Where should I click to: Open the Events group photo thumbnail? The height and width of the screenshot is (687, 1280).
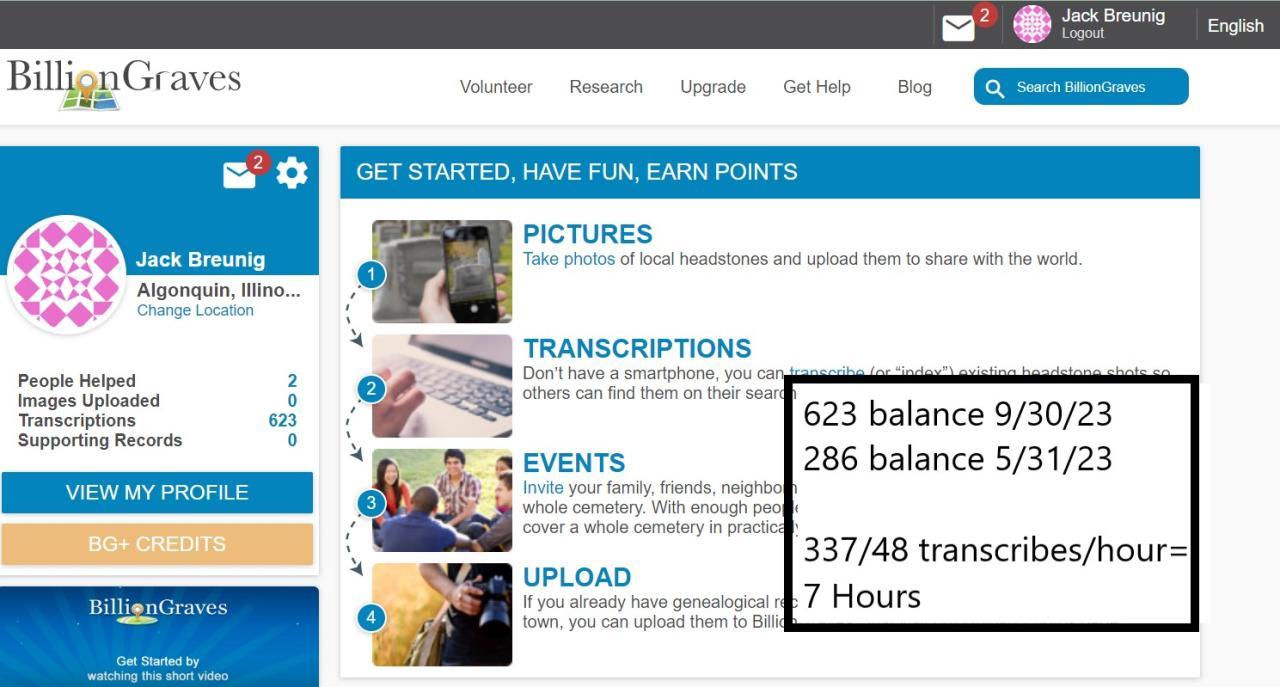[x=442, y=500]
